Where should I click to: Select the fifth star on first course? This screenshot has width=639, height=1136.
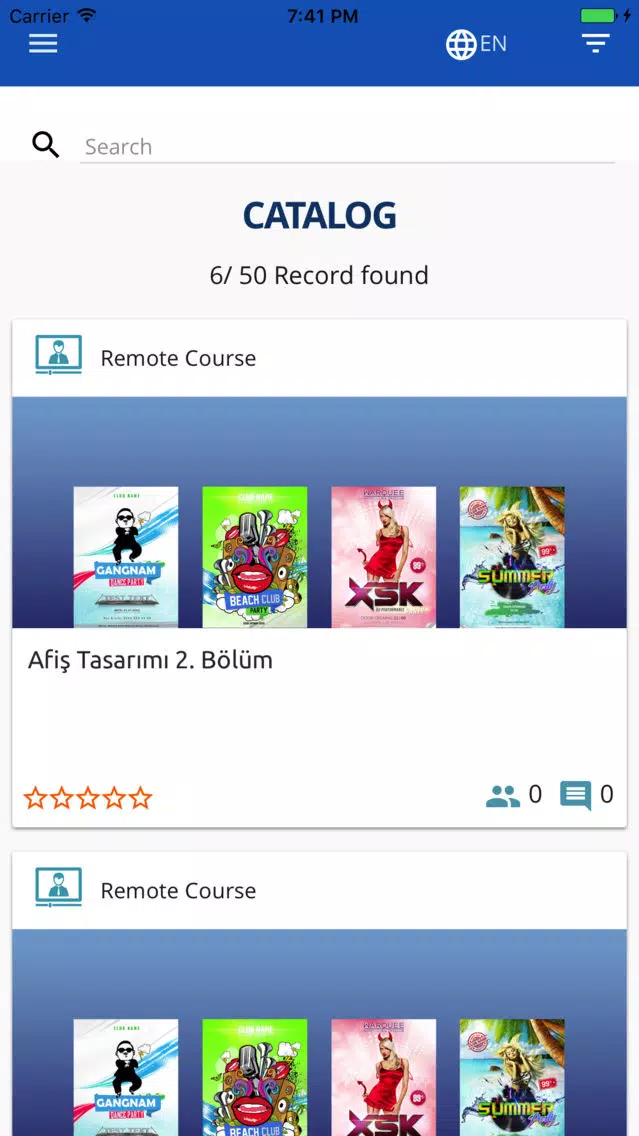[x=140, y=798]
